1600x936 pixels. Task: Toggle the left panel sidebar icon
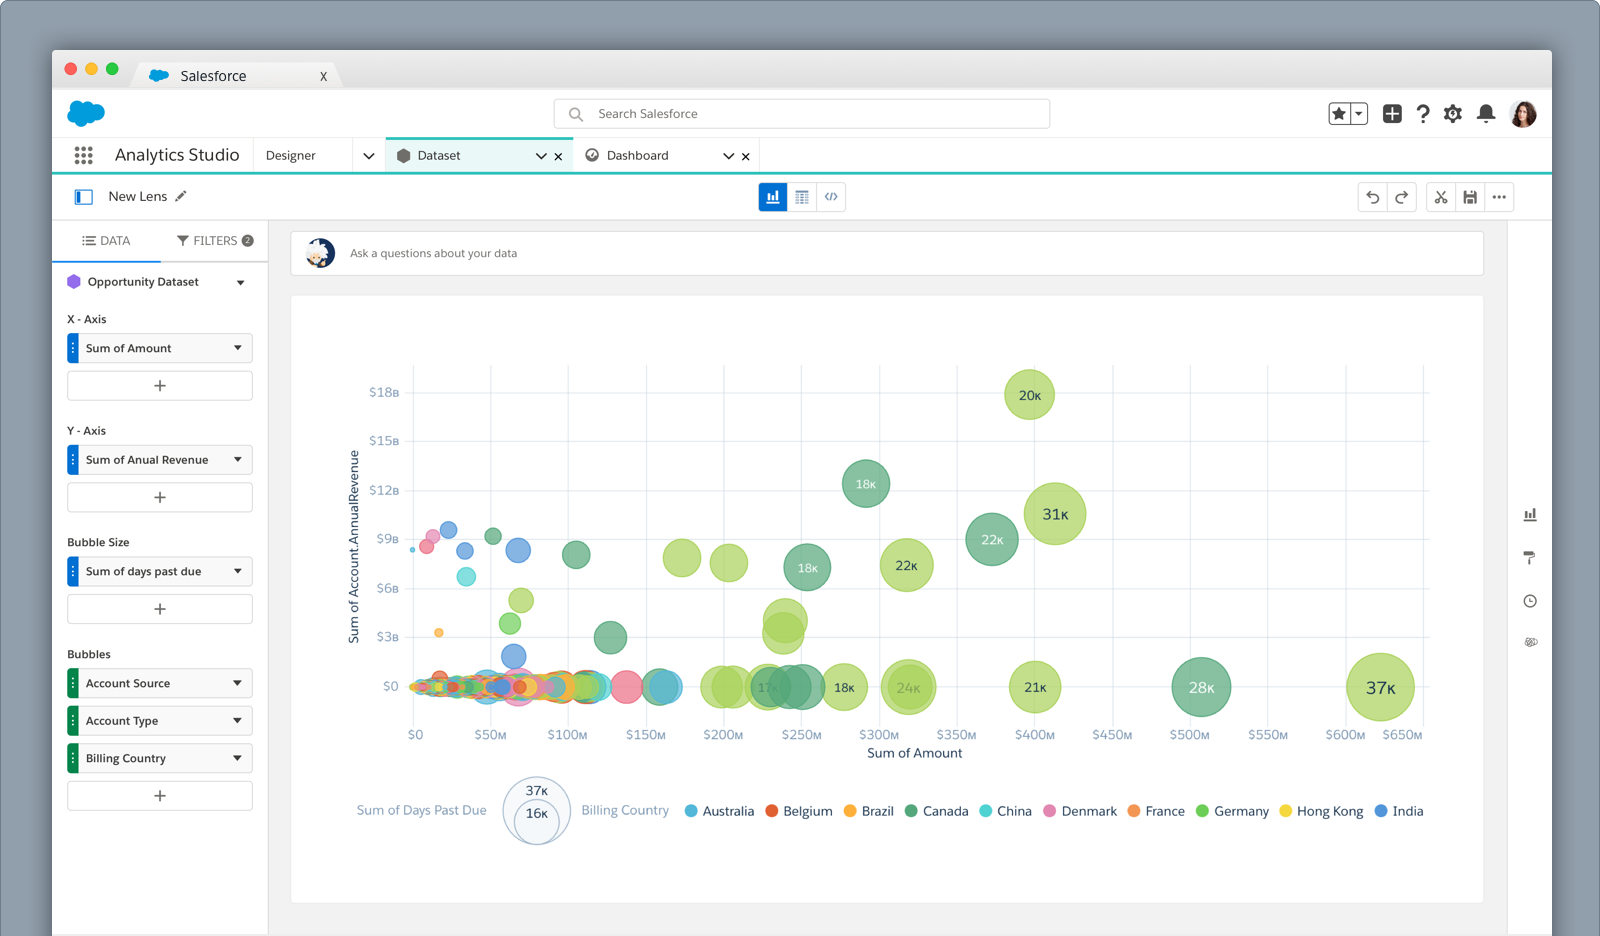point(84,197)
